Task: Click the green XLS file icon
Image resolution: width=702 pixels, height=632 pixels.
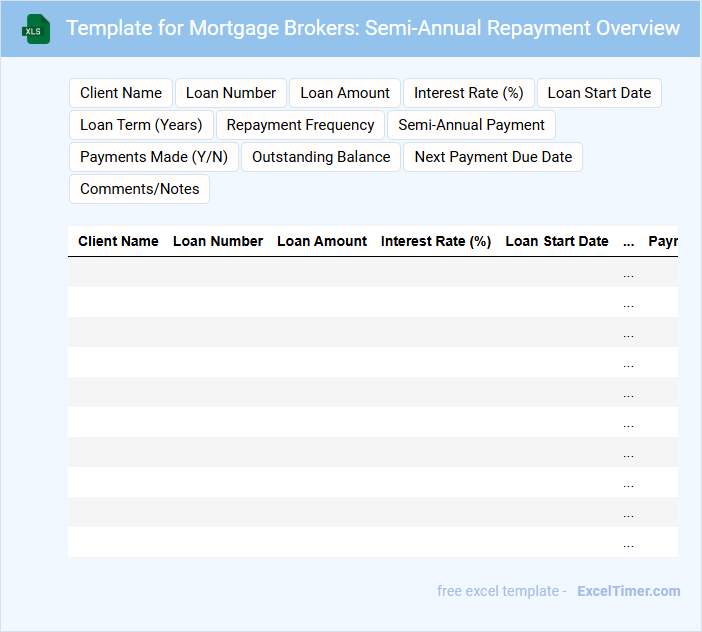Action: [x=36, y=29]
